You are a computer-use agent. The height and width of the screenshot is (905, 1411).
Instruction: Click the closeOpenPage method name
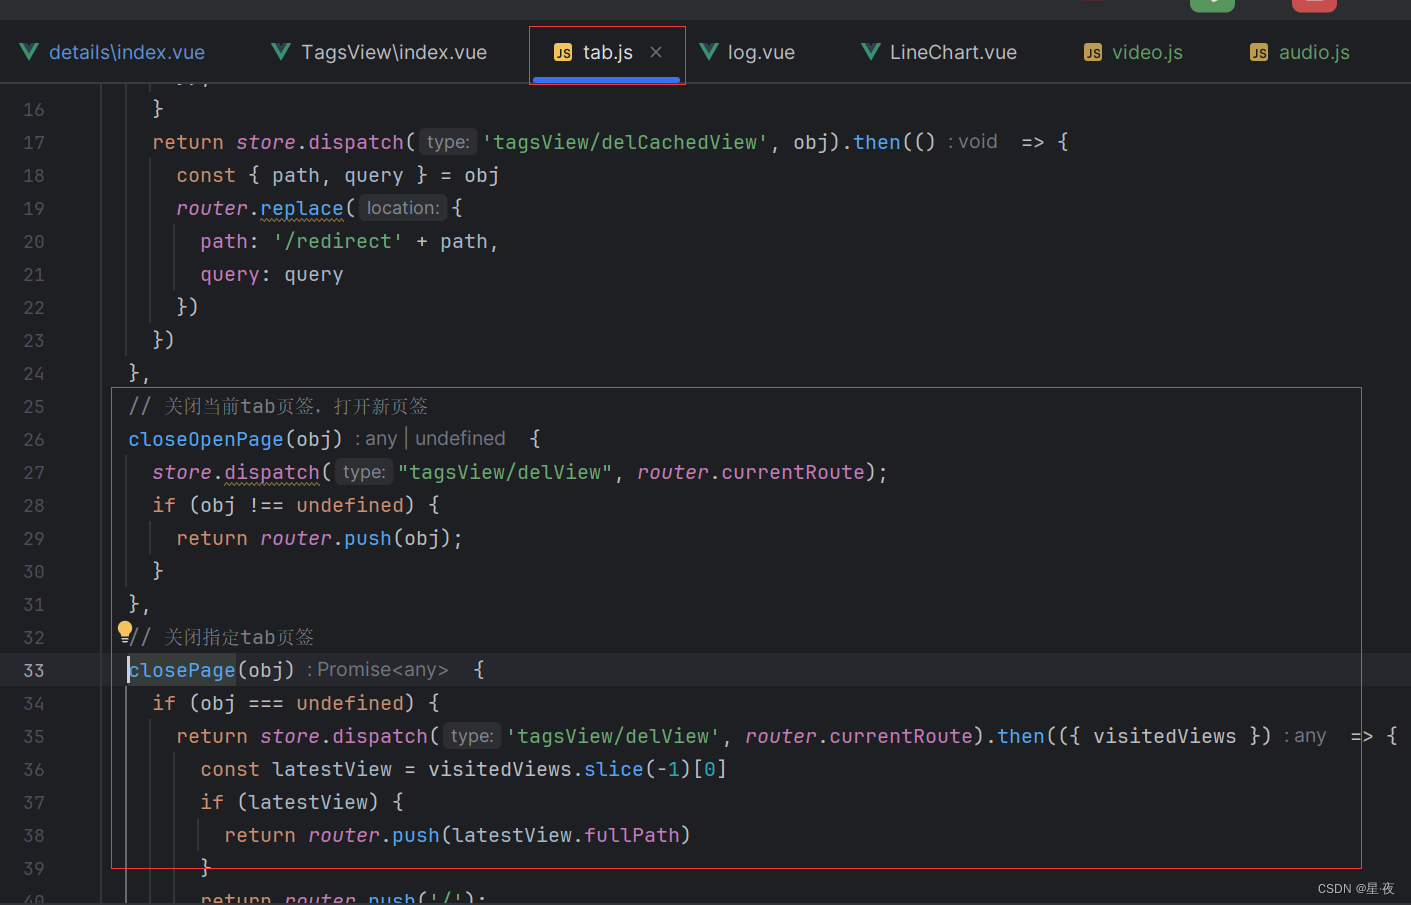pyautogui.click(x=206, y=439)
